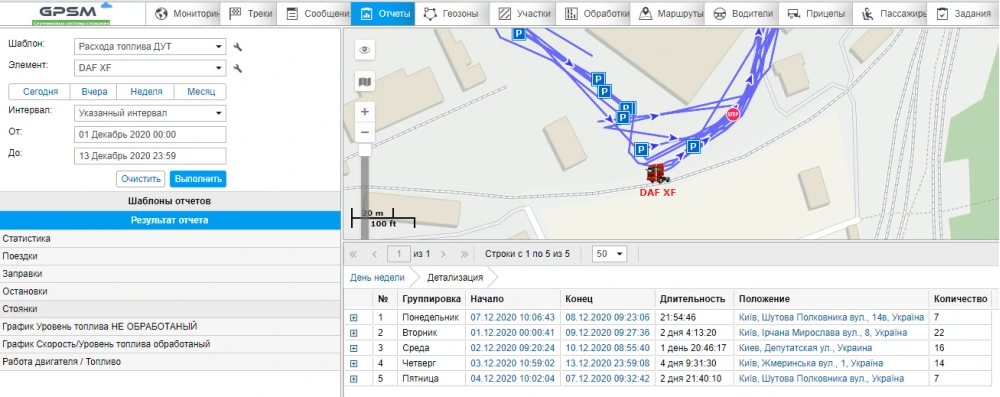The height and width of the screenshot is (397, 1000).
Task: Go to previous results page
Action: click(x=374, y=254)
